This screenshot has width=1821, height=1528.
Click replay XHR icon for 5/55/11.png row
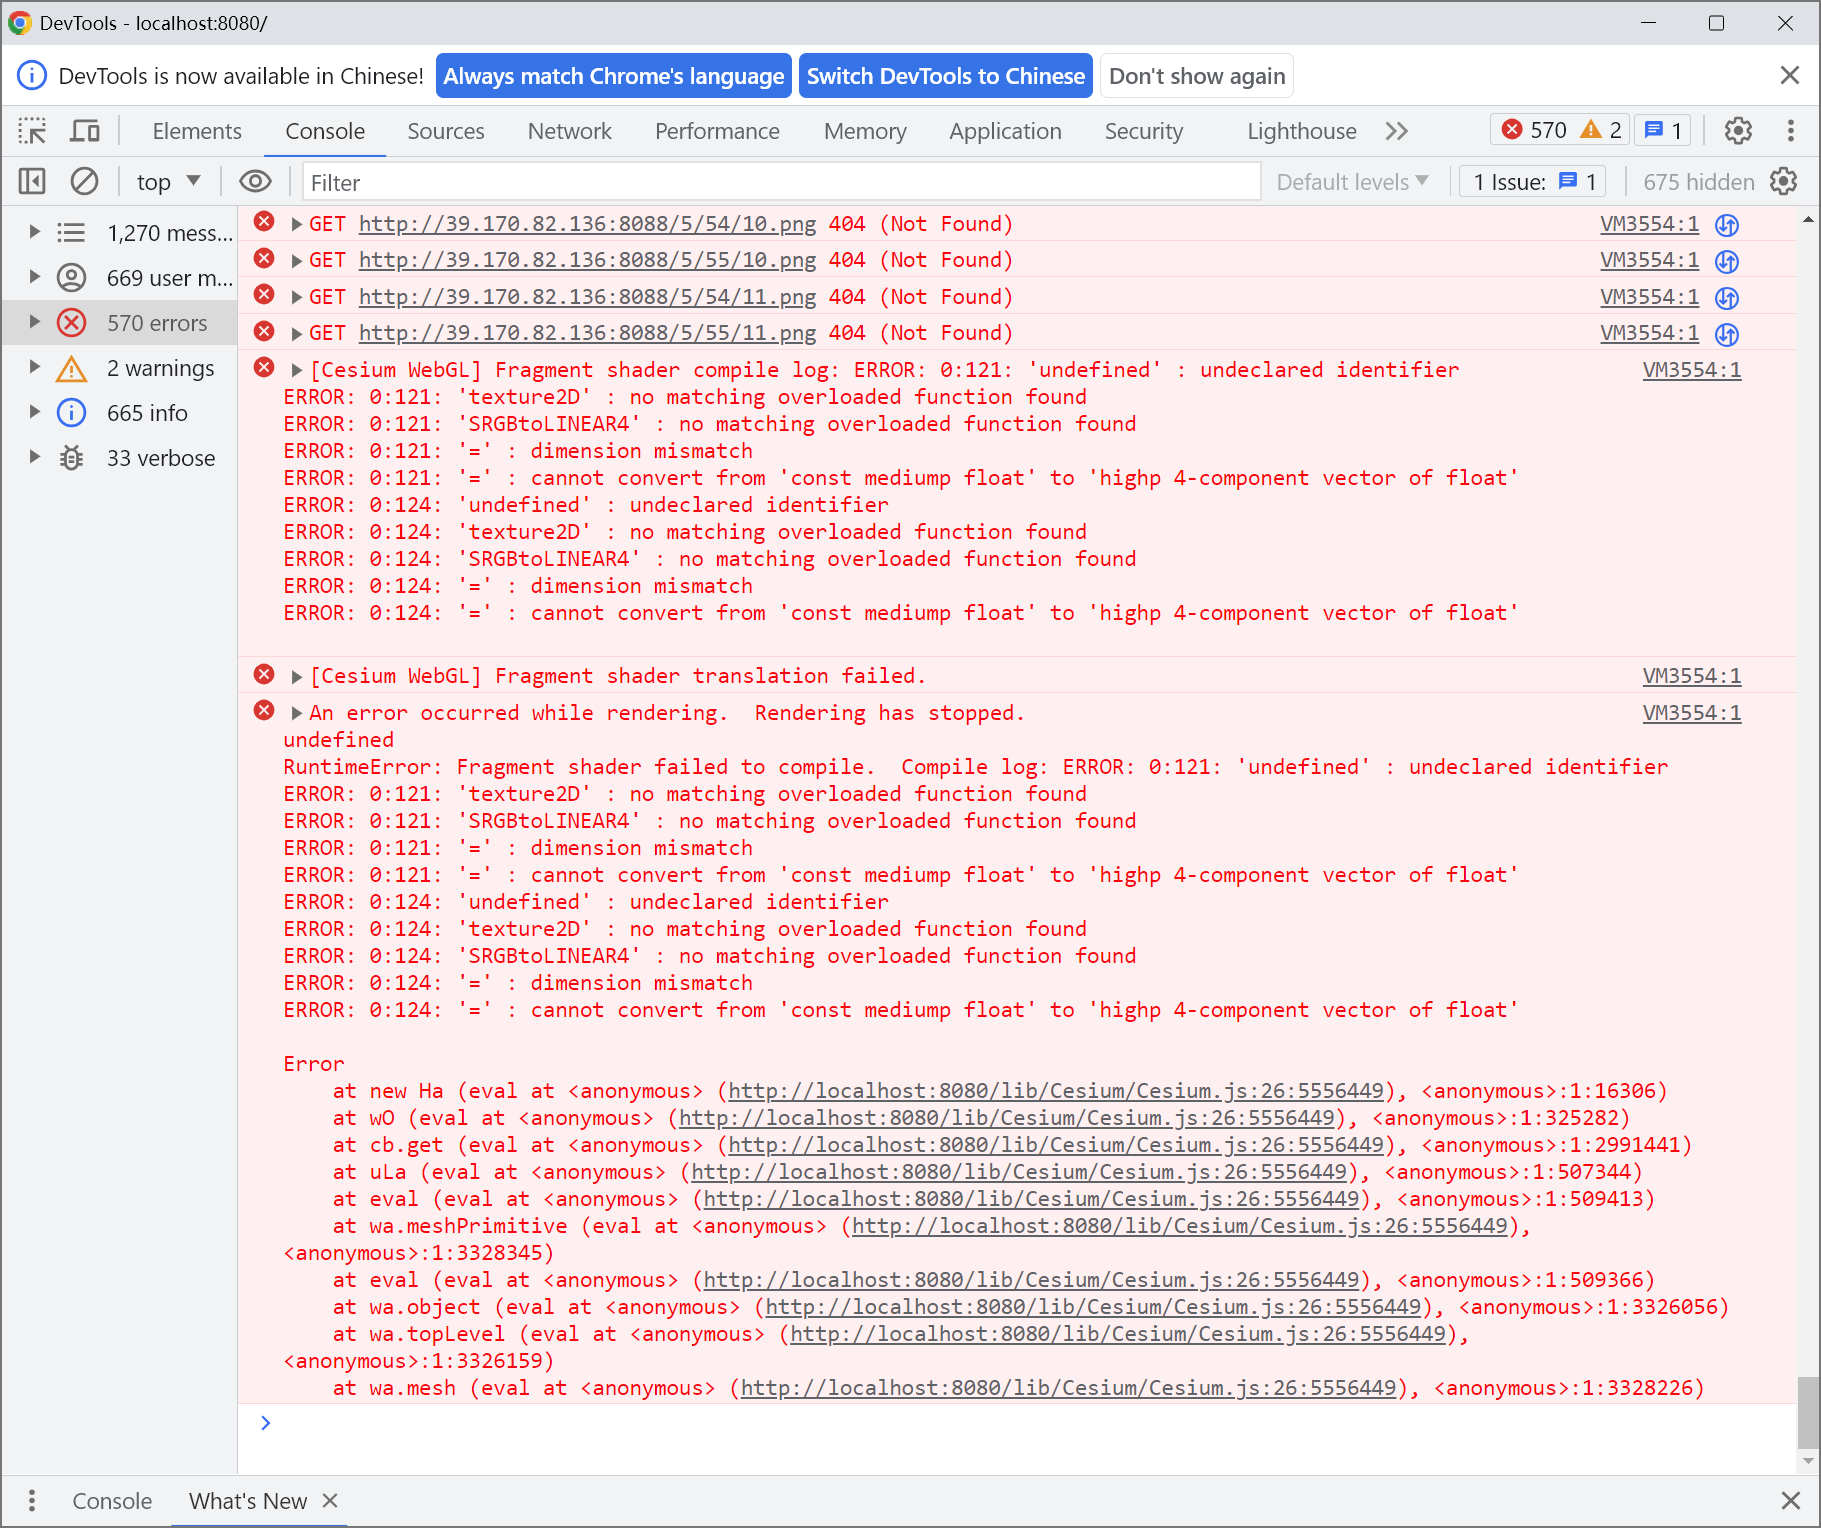coord(1727,334)
